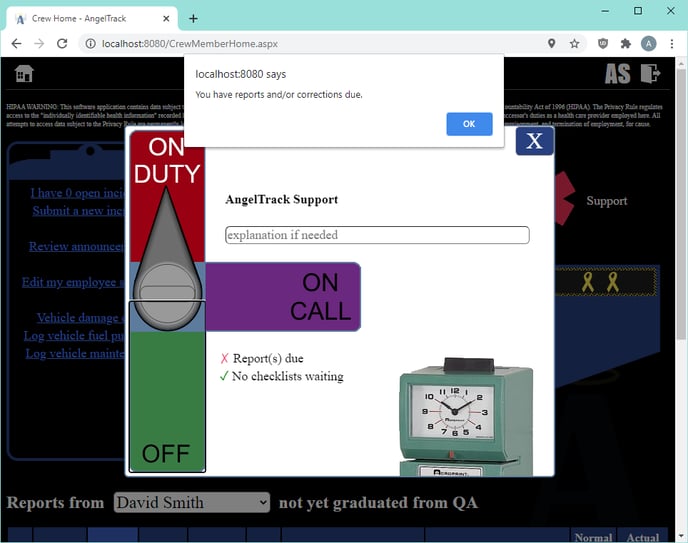Viewport: 688px width, 543px height.
Task: Open the Chrome extensions puzzle icon
Action: pos(626,43)
